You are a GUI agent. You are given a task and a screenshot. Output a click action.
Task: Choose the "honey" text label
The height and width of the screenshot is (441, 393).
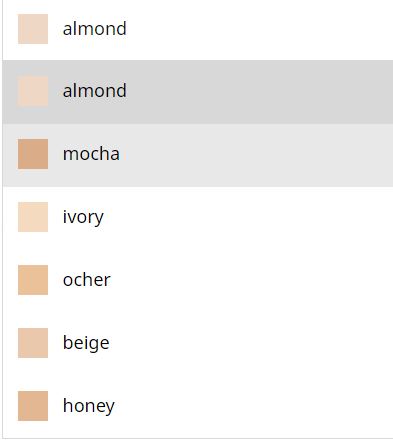tap(89, 406)
